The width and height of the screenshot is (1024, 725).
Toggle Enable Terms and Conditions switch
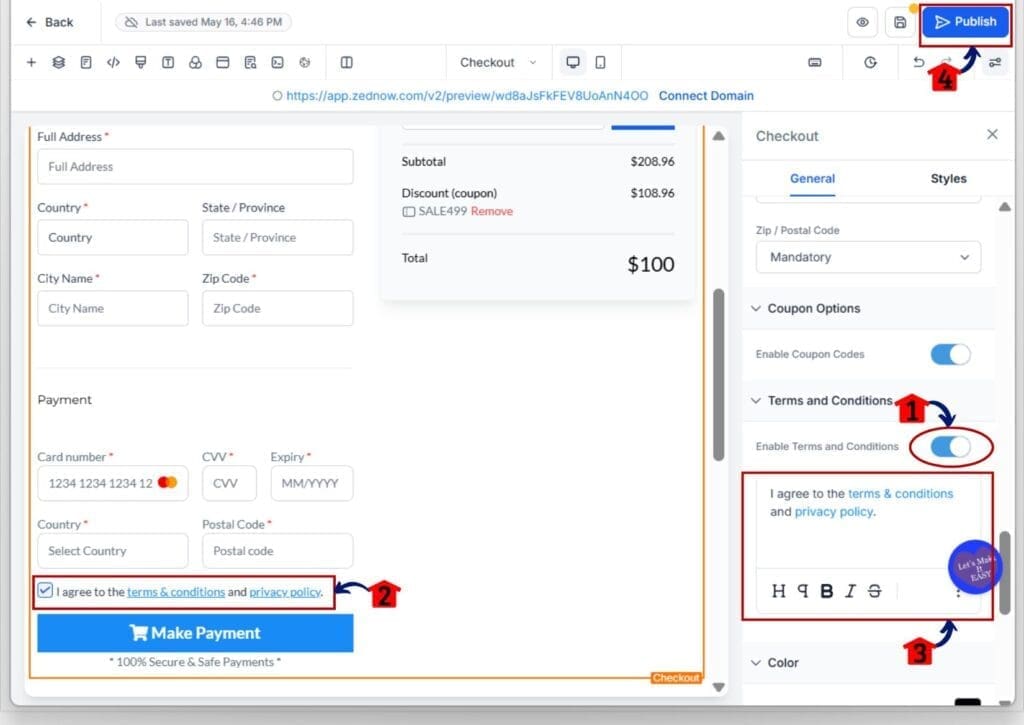[950, 446]
